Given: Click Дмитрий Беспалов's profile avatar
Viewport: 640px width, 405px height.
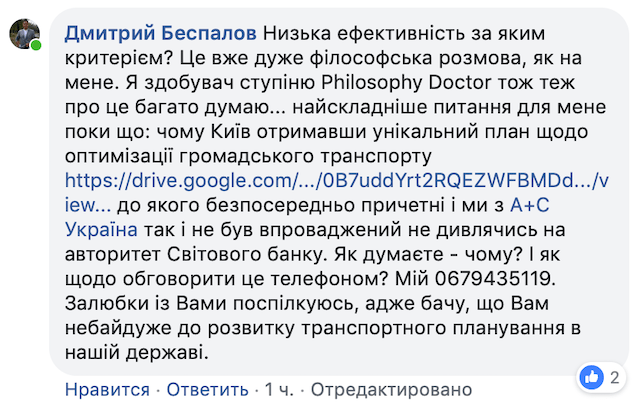Looking at the screenshot, I should click(25, 34).
